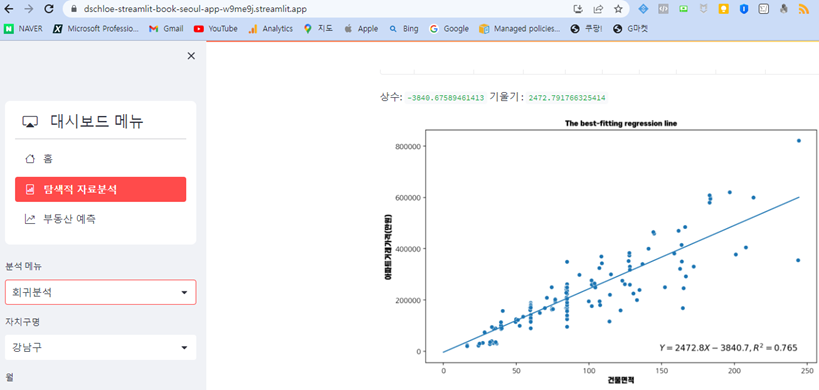Click the padlock site info icon

(x=73, y=9)
